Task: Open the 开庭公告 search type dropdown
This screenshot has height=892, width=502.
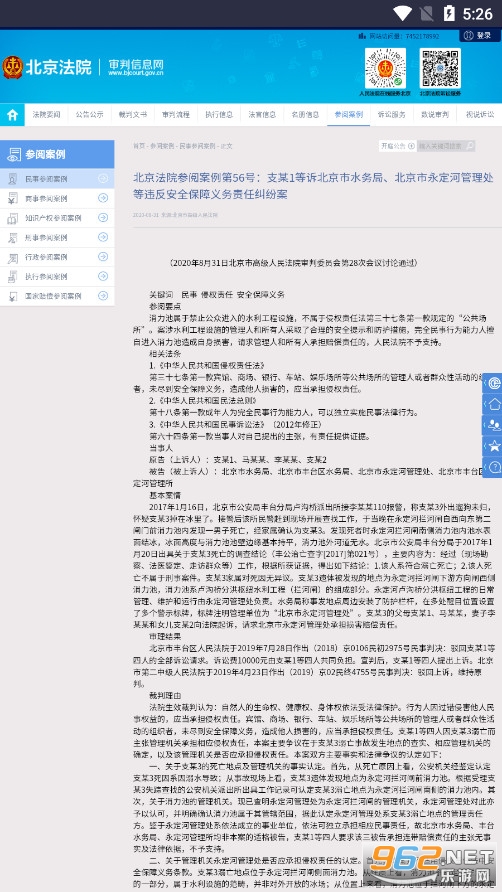Action: coord(398,146)
